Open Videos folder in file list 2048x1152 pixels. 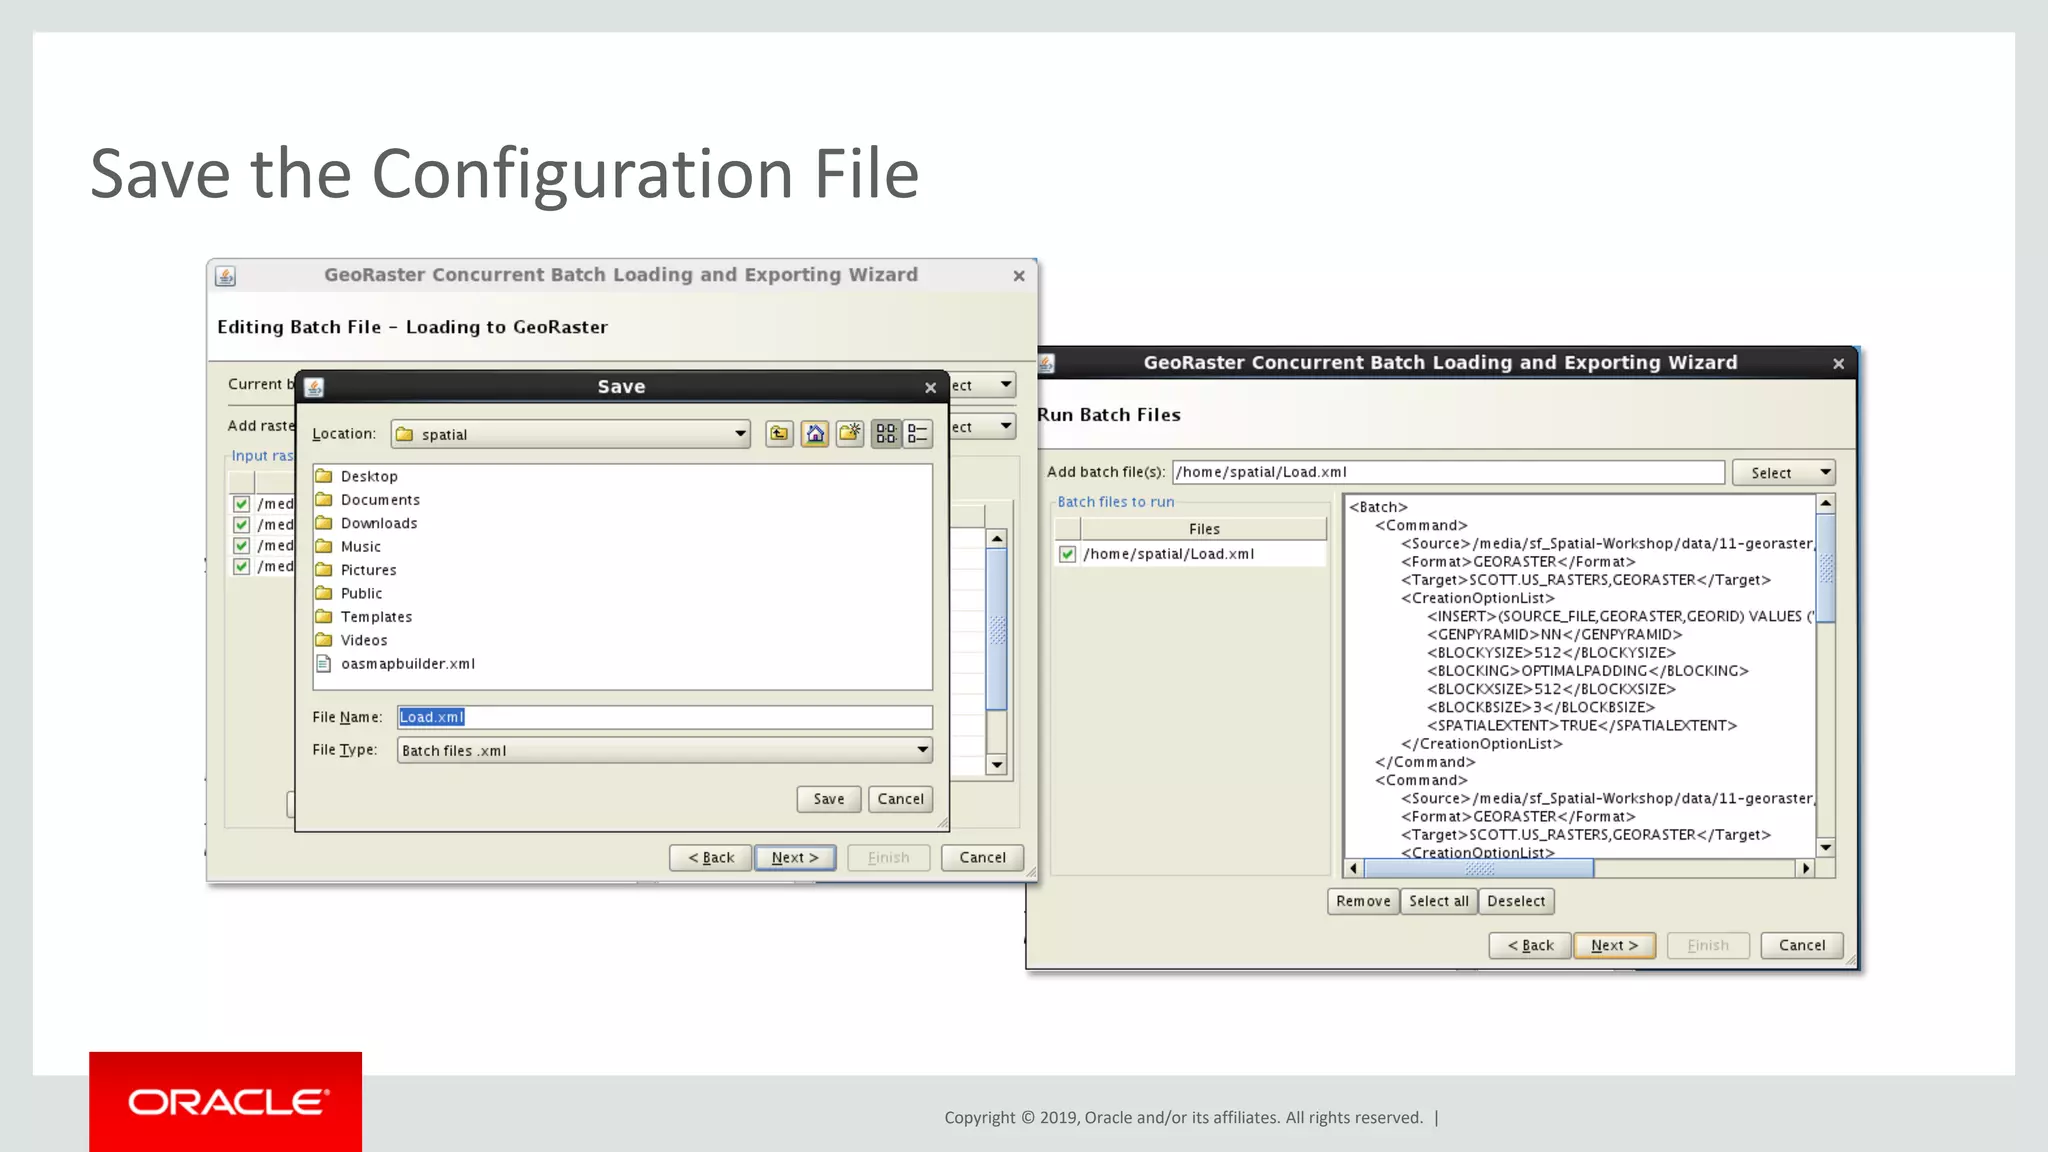coord(352,640)
